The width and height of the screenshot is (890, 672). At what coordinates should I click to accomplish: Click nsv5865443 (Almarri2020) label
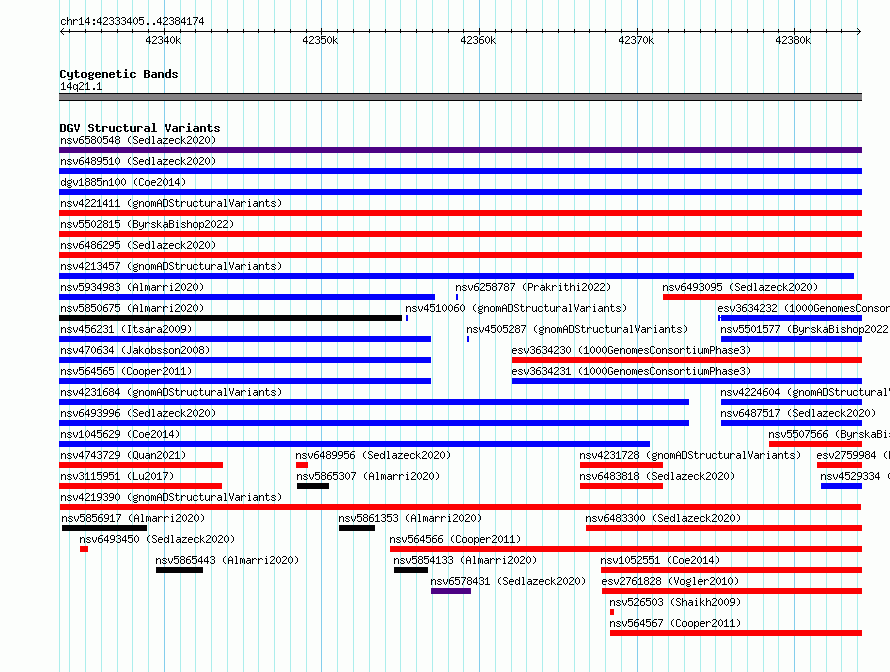(227, 560)
